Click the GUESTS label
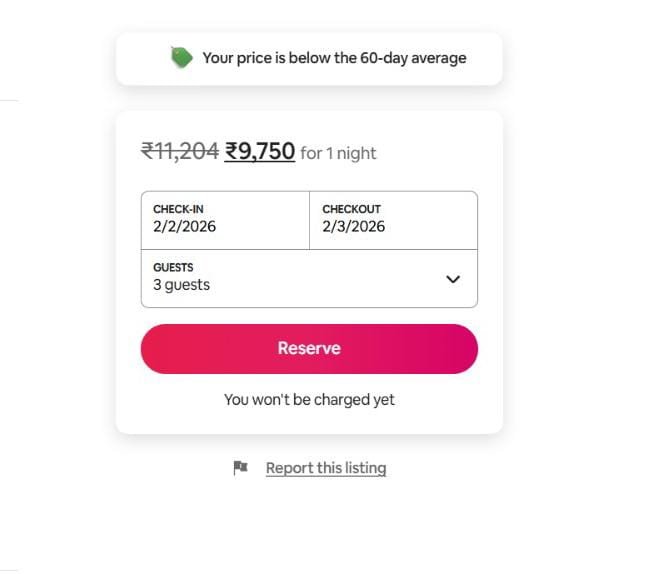 [x=173, y=267]
